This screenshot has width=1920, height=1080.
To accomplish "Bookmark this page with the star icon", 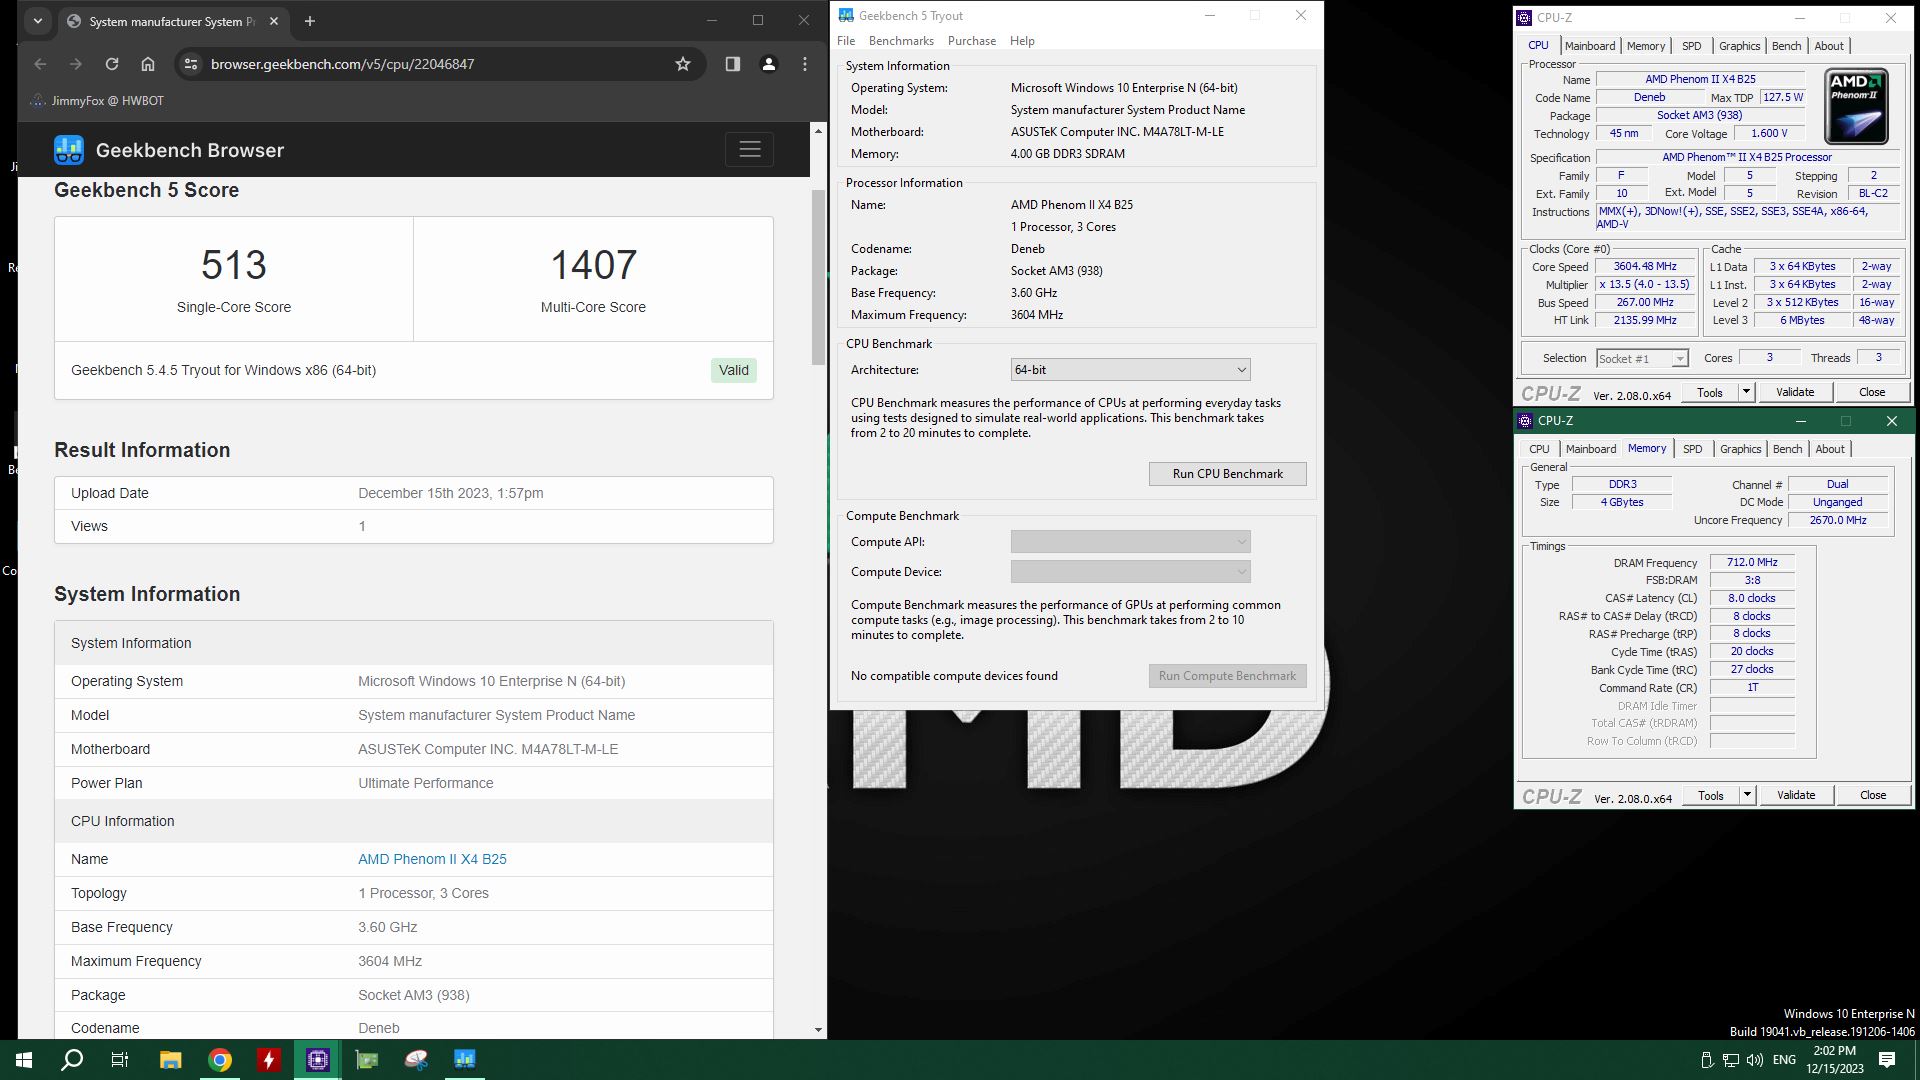I will pyautogui.click(x=683, y=64).
